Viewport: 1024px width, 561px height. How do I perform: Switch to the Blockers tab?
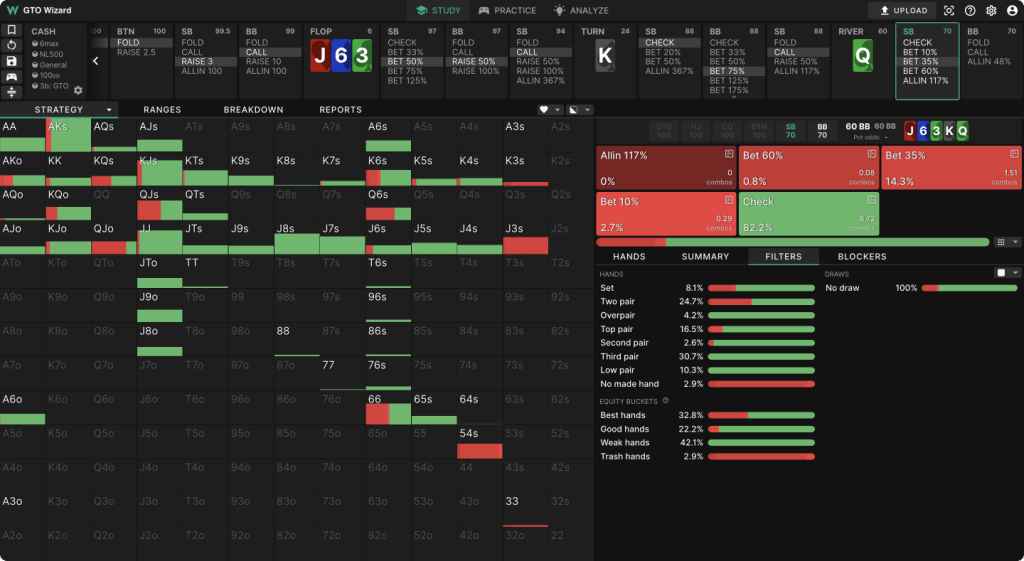pos(862,257)
